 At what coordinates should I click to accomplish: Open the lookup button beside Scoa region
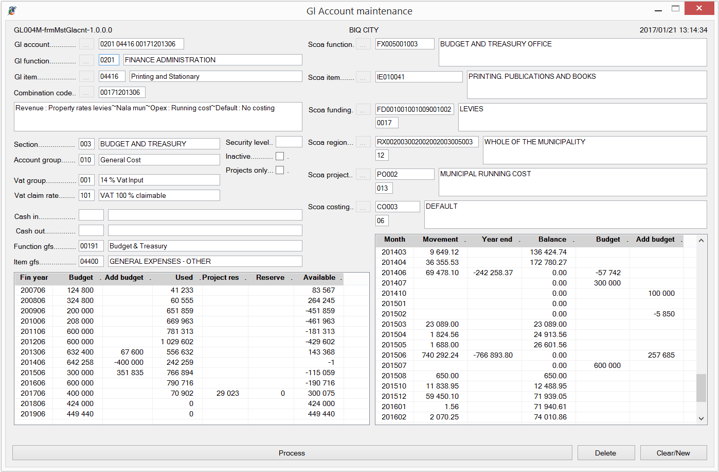[363, 143]
